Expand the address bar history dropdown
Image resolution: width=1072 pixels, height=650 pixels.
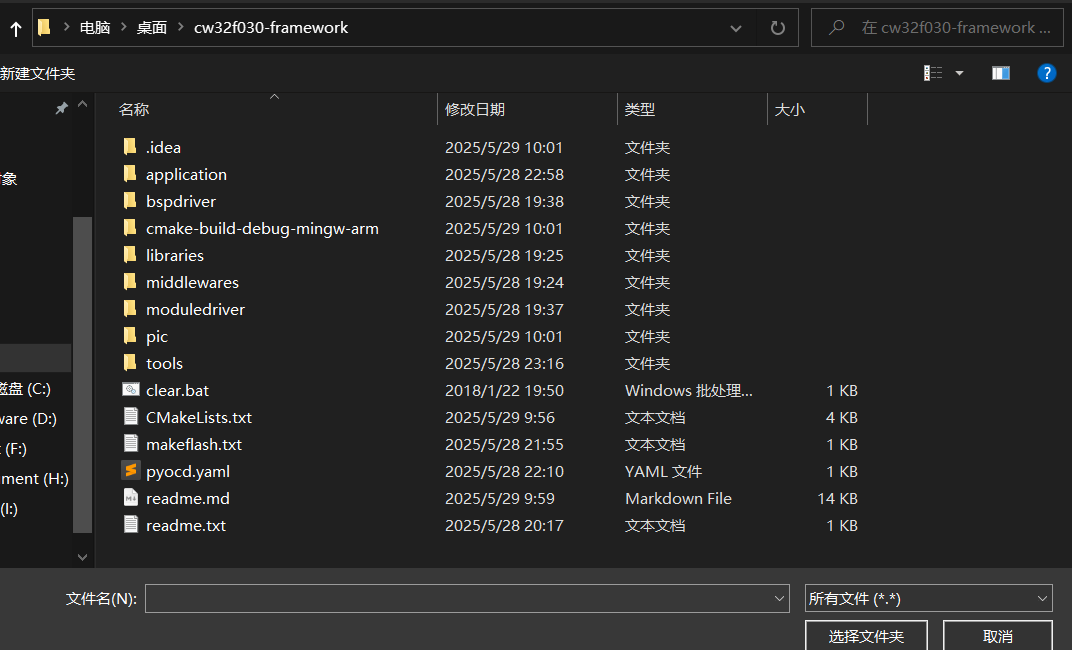pos(736,28)
